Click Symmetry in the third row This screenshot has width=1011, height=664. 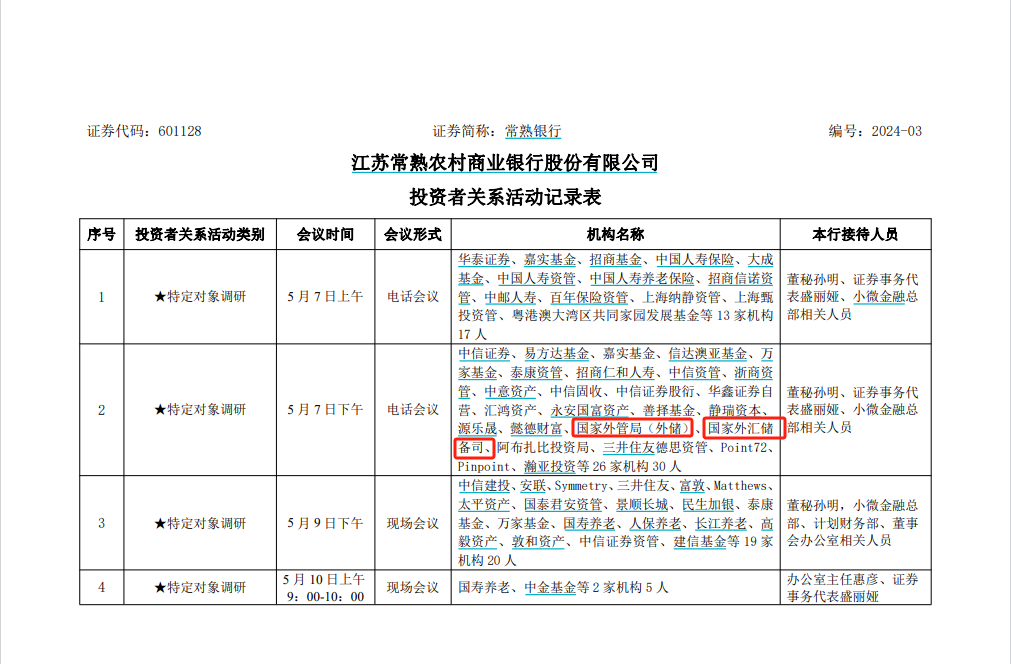pyautogui.click(x=581, y=485)
